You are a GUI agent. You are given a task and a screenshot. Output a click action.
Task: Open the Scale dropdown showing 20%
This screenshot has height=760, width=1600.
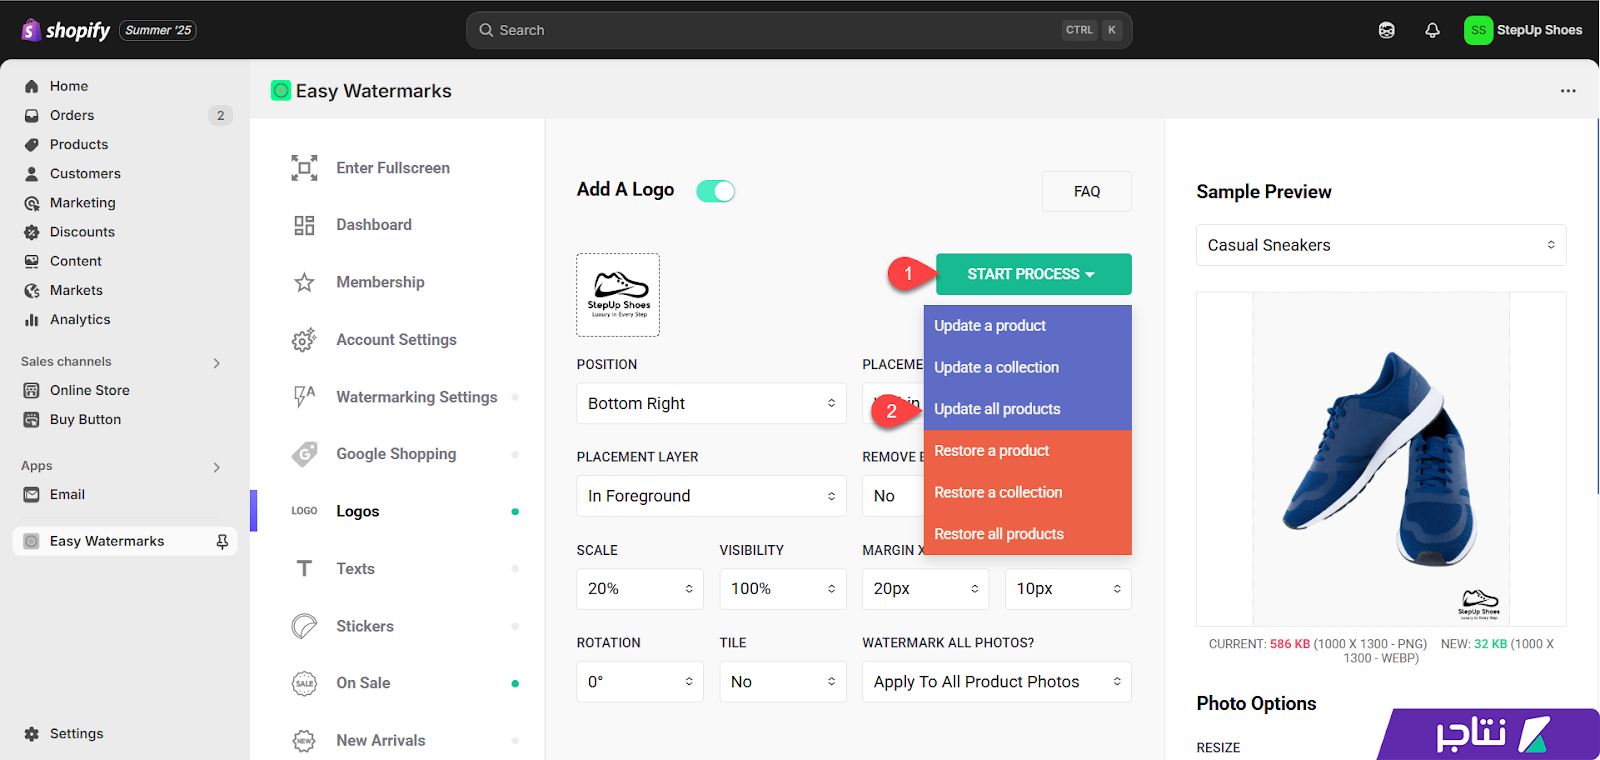click(640, 589)
